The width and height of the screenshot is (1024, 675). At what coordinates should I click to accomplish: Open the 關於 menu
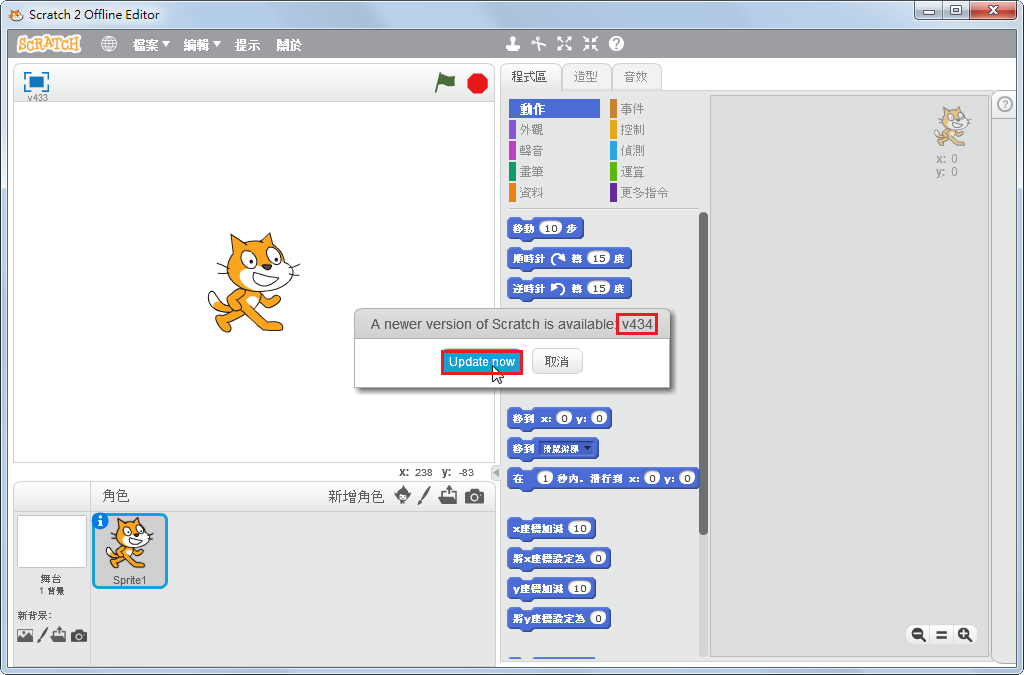coord(289,45)
